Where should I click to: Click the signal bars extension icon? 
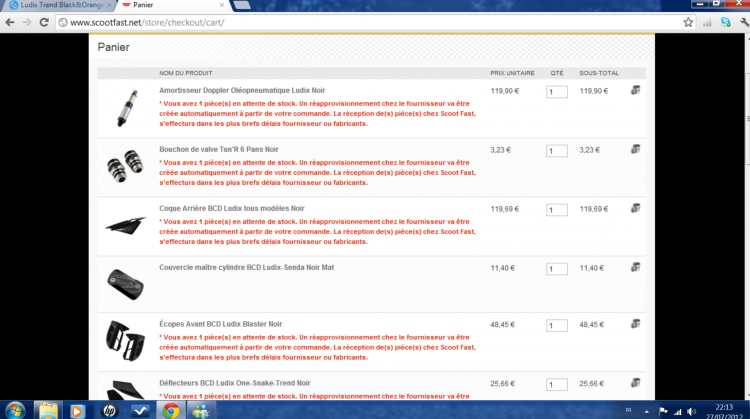[707, 22]
